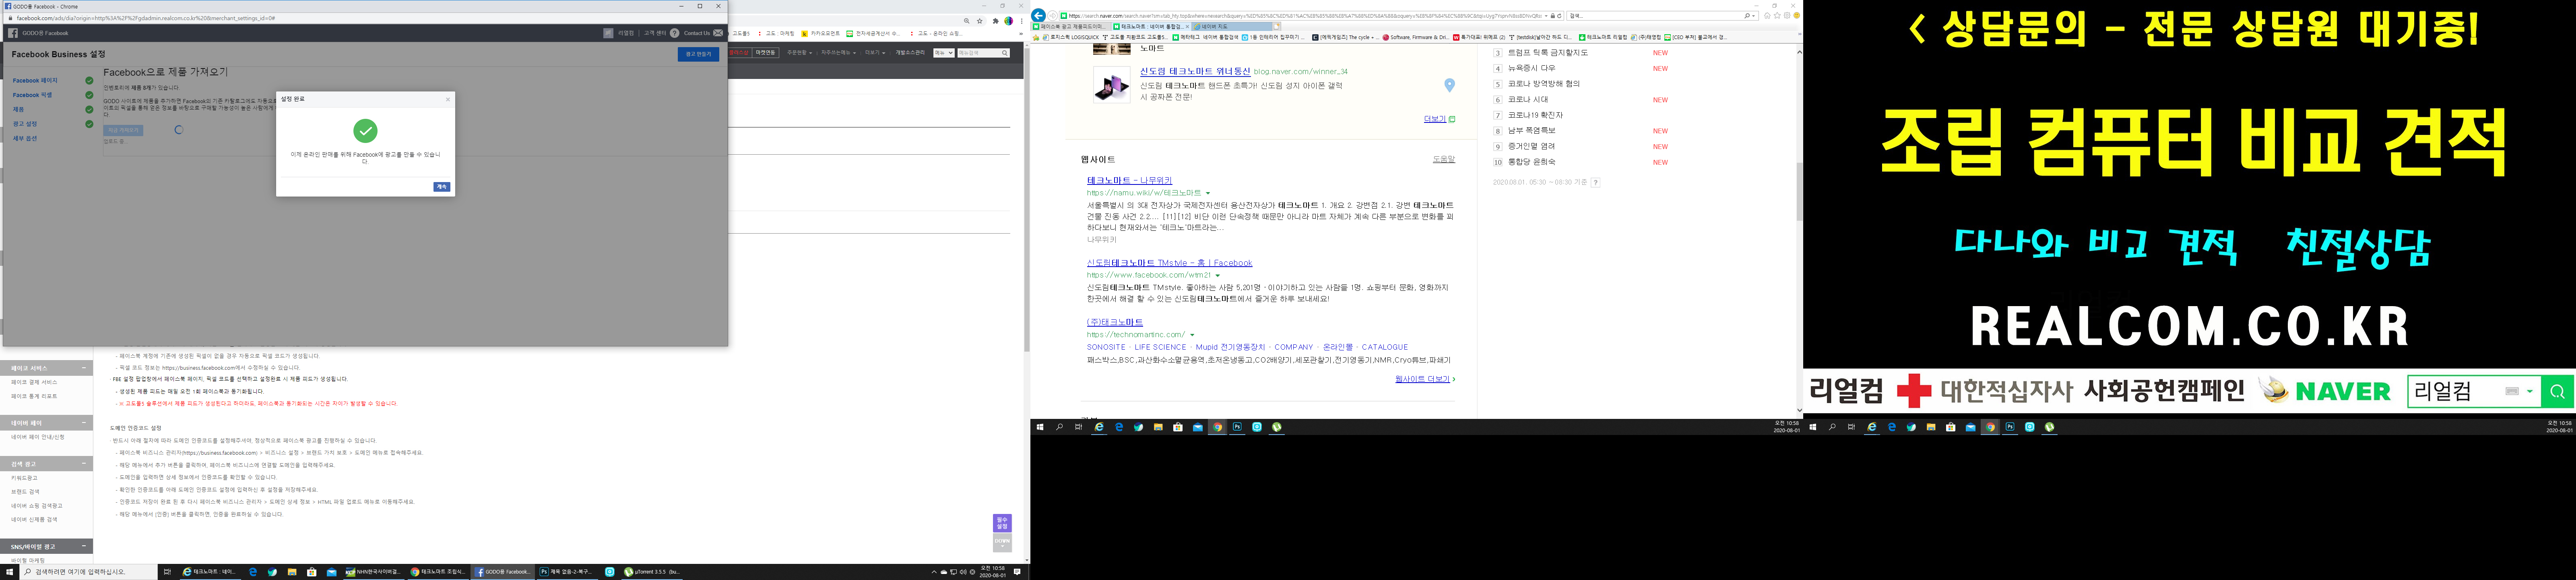The width and height of the screenshot is (2576, 580).
Task: Switch to the µTorrent 3.5.5 taskbar item
Action: tap(653, 572)
